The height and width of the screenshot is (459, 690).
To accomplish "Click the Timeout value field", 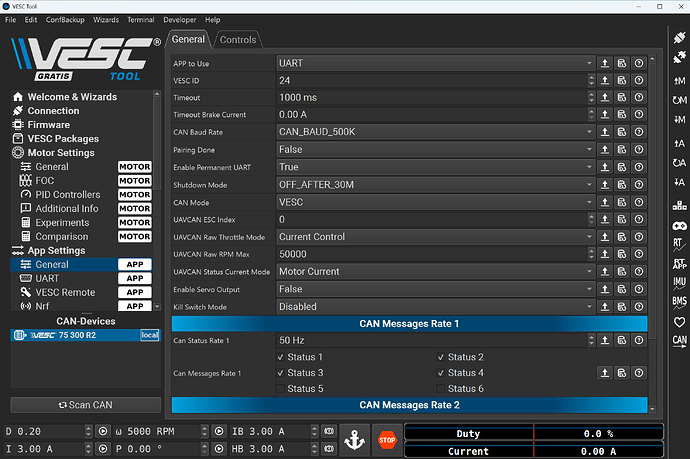I will (x=435, y=98).
